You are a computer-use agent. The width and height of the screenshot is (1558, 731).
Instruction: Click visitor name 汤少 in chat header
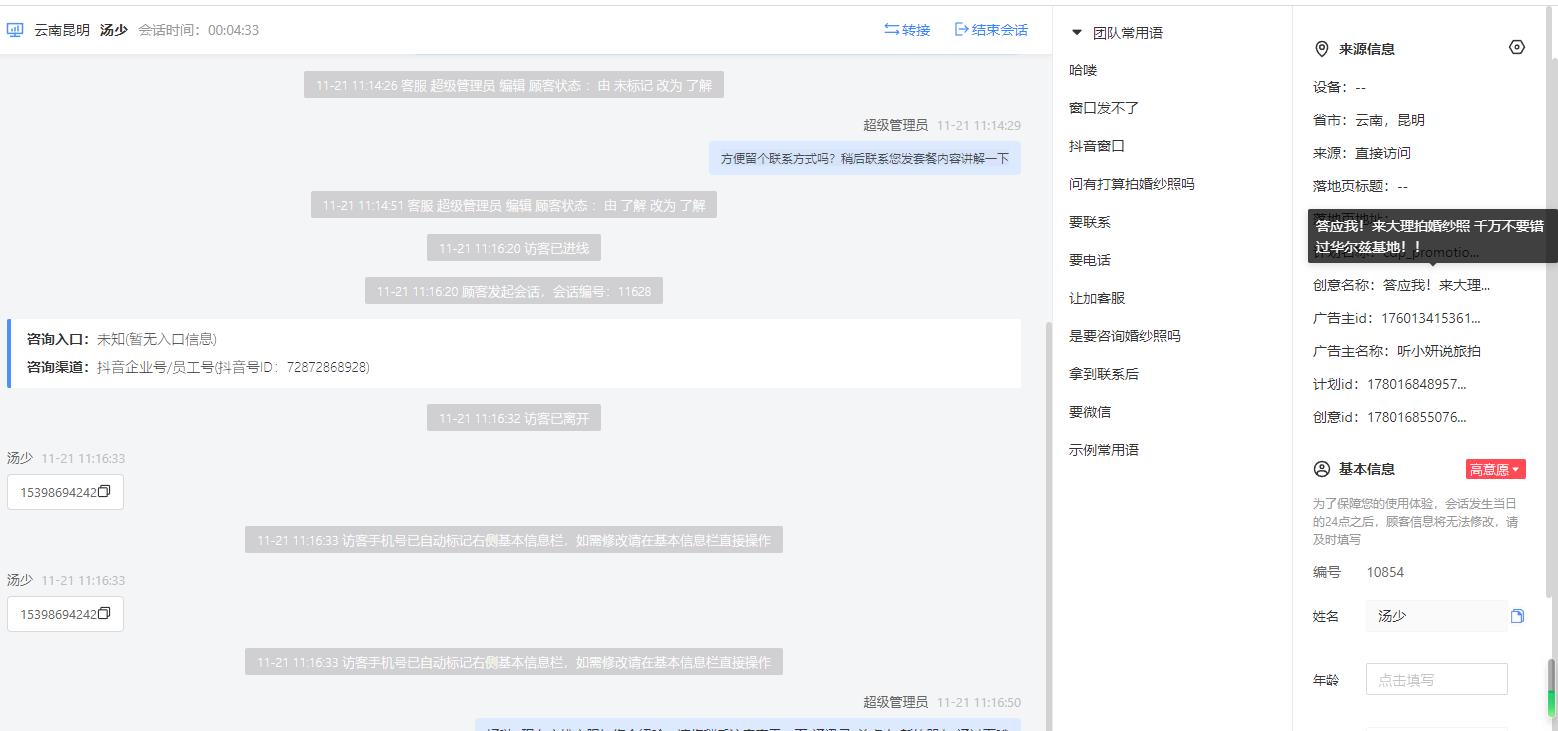[x=113, y=30]
